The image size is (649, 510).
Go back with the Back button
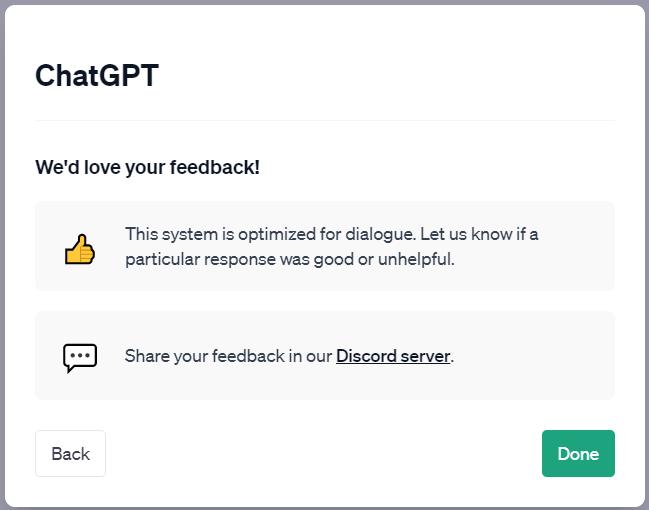[70, 453]
